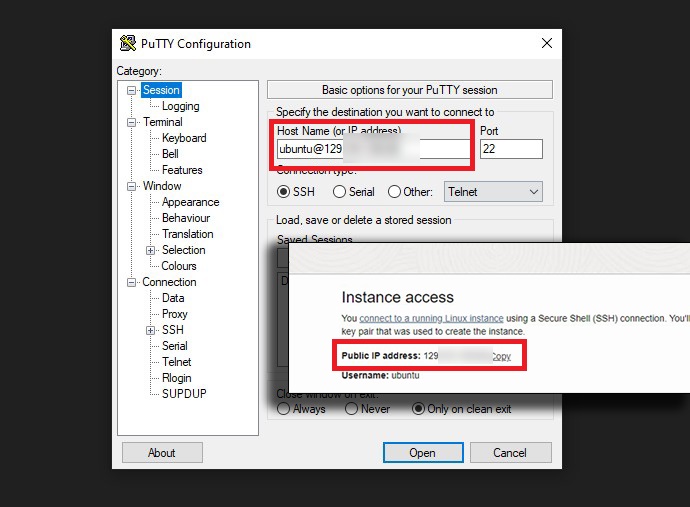Open the Telnet protocol dropdown
The height and width of the screenshot is (507, 690).
(494, 192)
